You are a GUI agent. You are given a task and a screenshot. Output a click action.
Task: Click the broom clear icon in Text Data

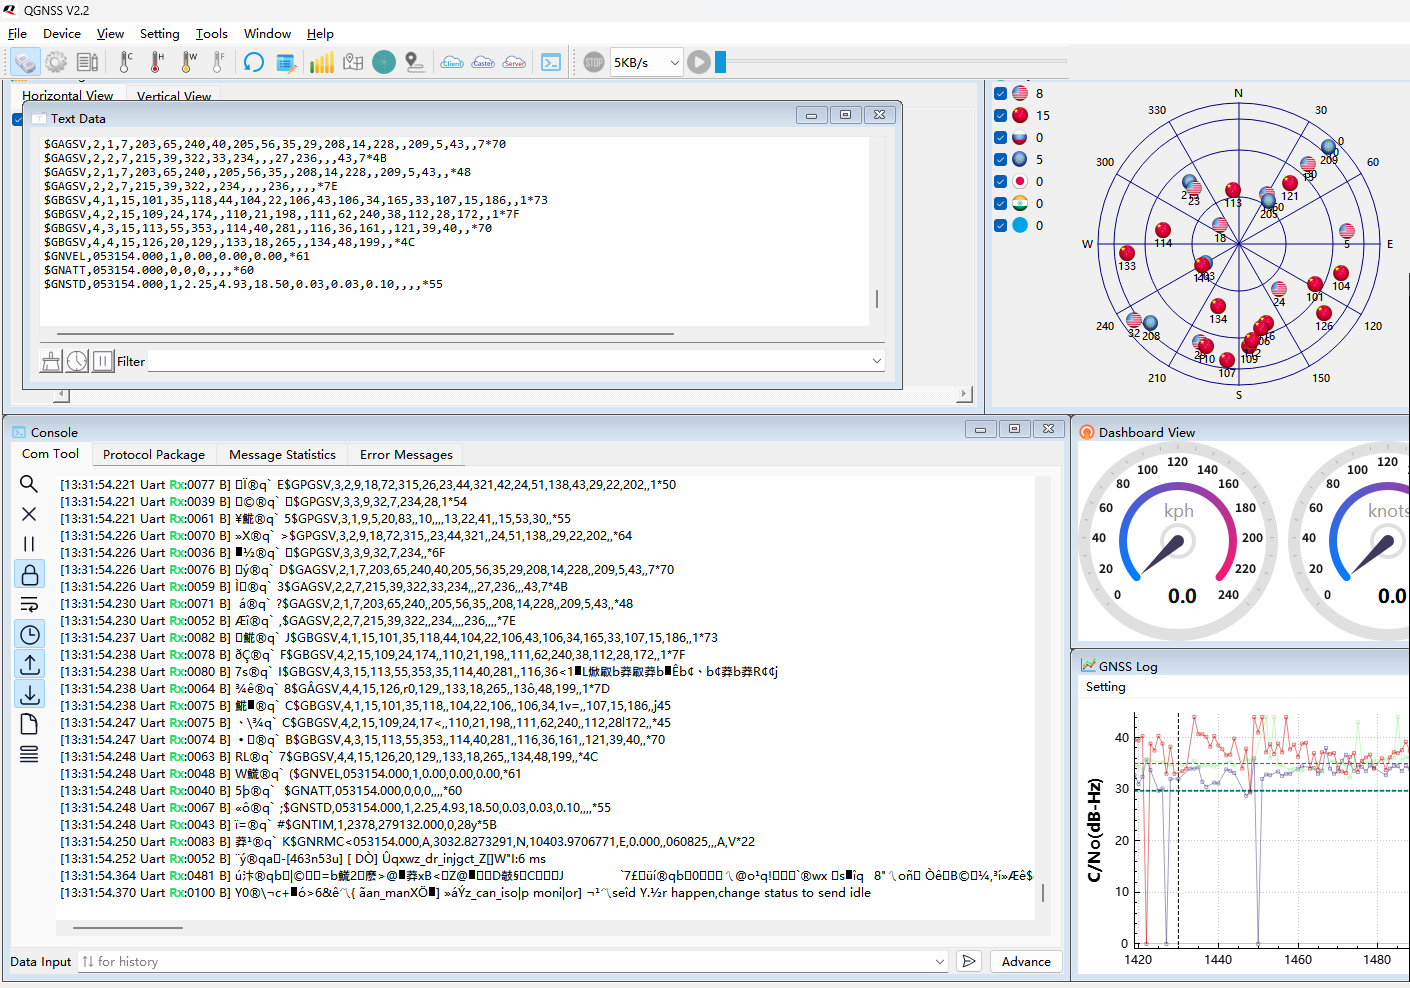coord(51,361)
